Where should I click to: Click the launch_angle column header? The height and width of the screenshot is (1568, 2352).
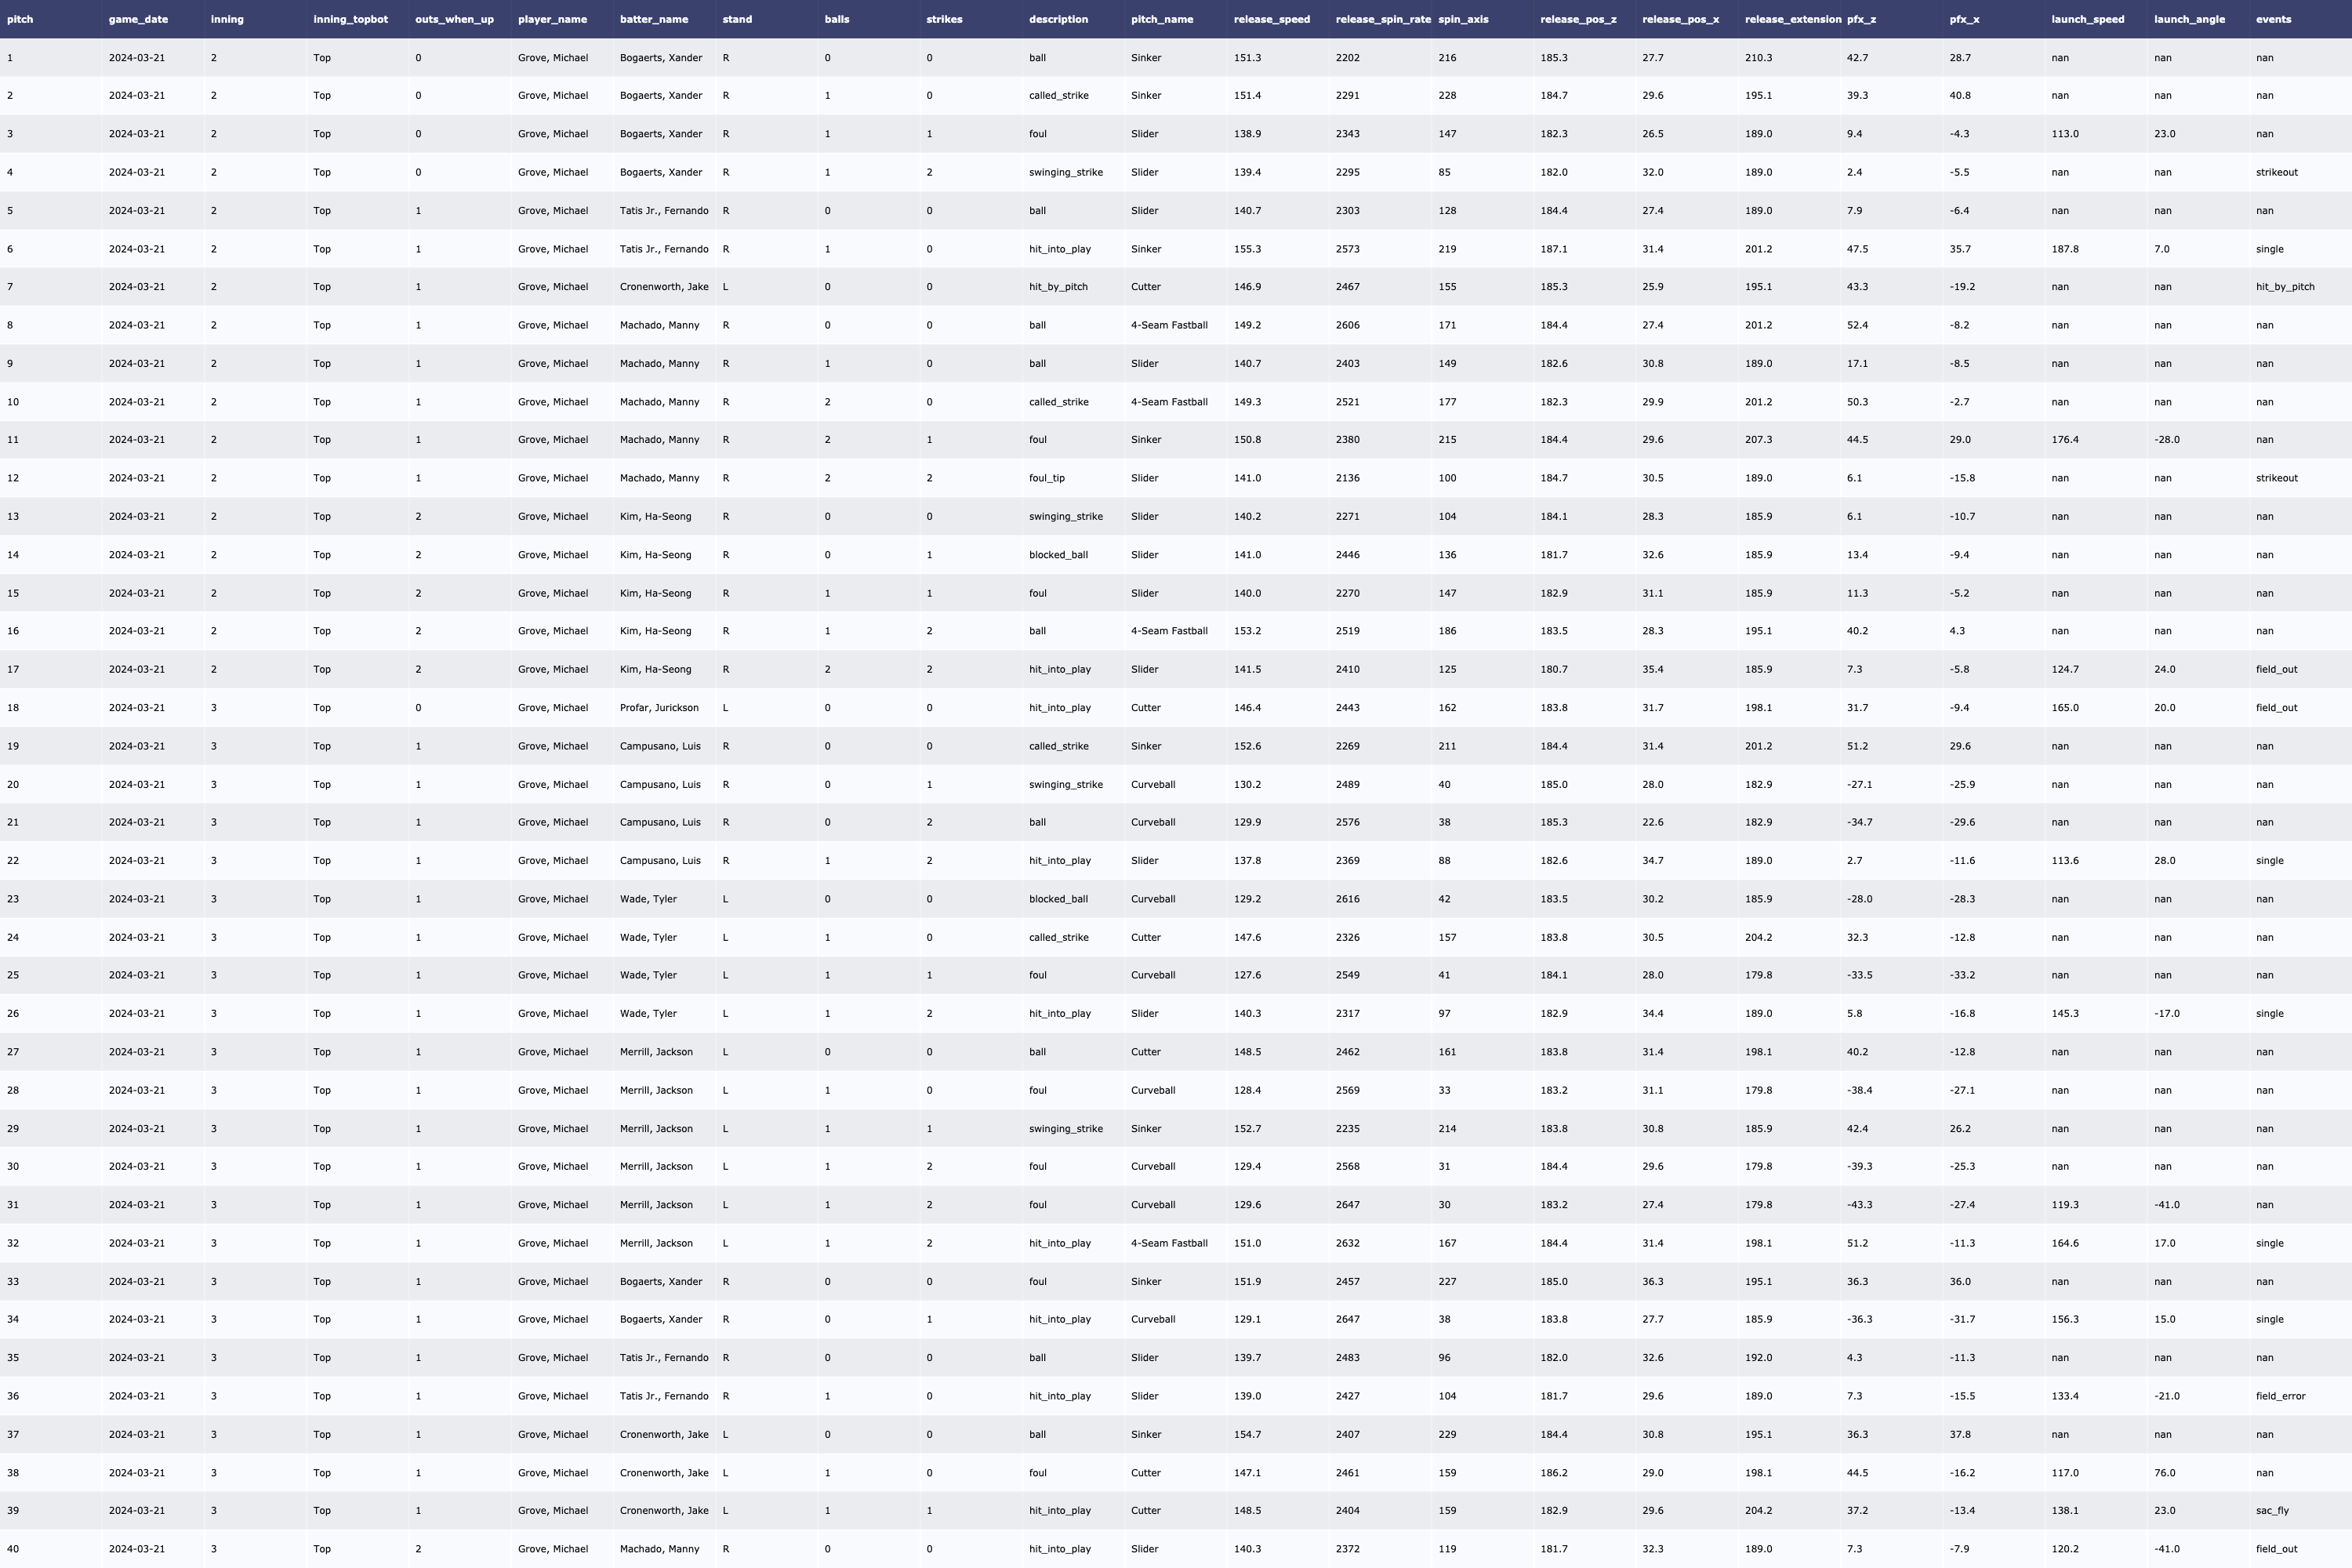click(2188, 19)
